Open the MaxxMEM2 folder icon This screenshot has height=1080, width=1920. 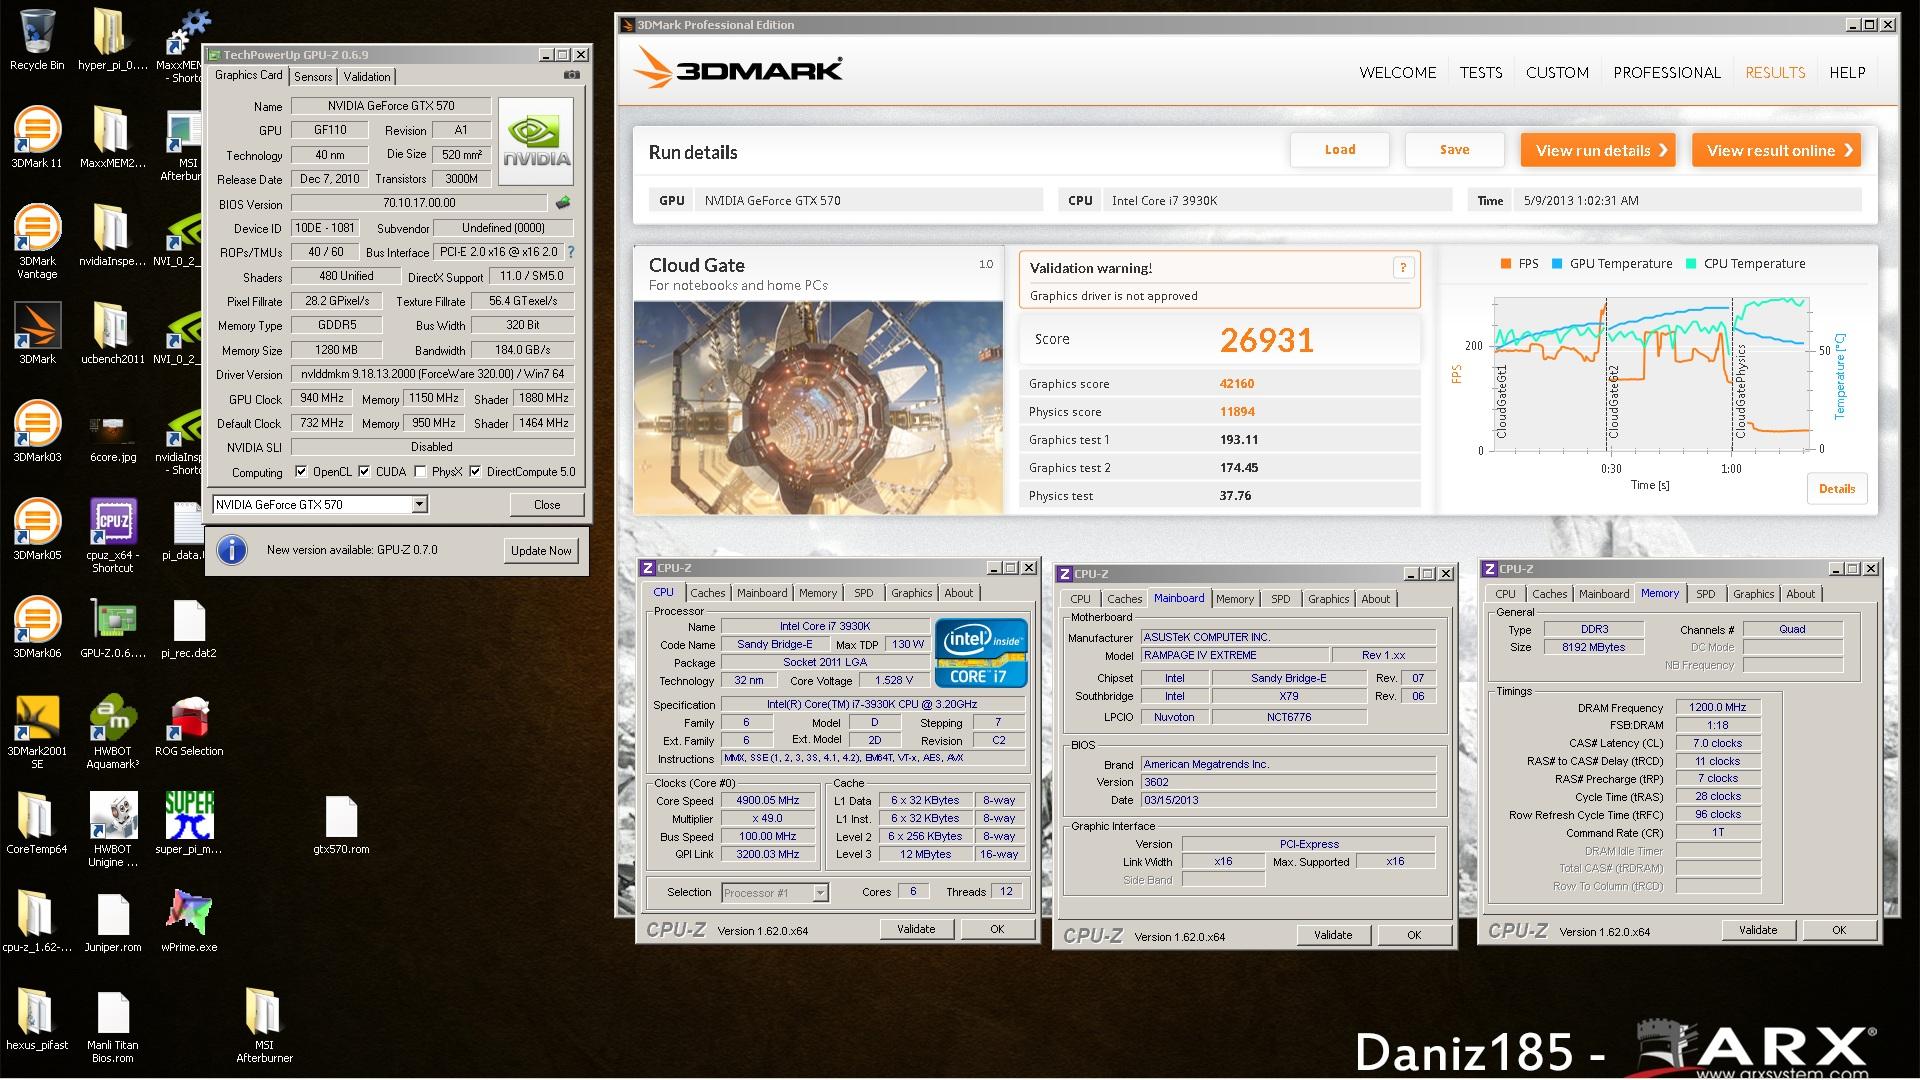[113, 136]
